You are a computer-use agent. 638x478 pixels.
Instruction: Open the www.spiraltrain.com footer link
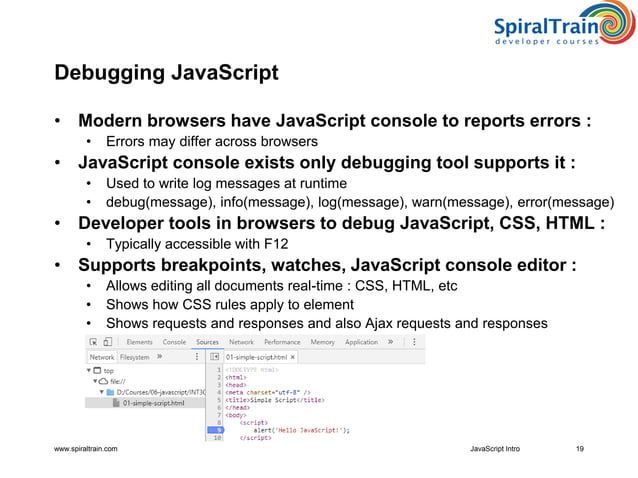(x=85, y=449)
